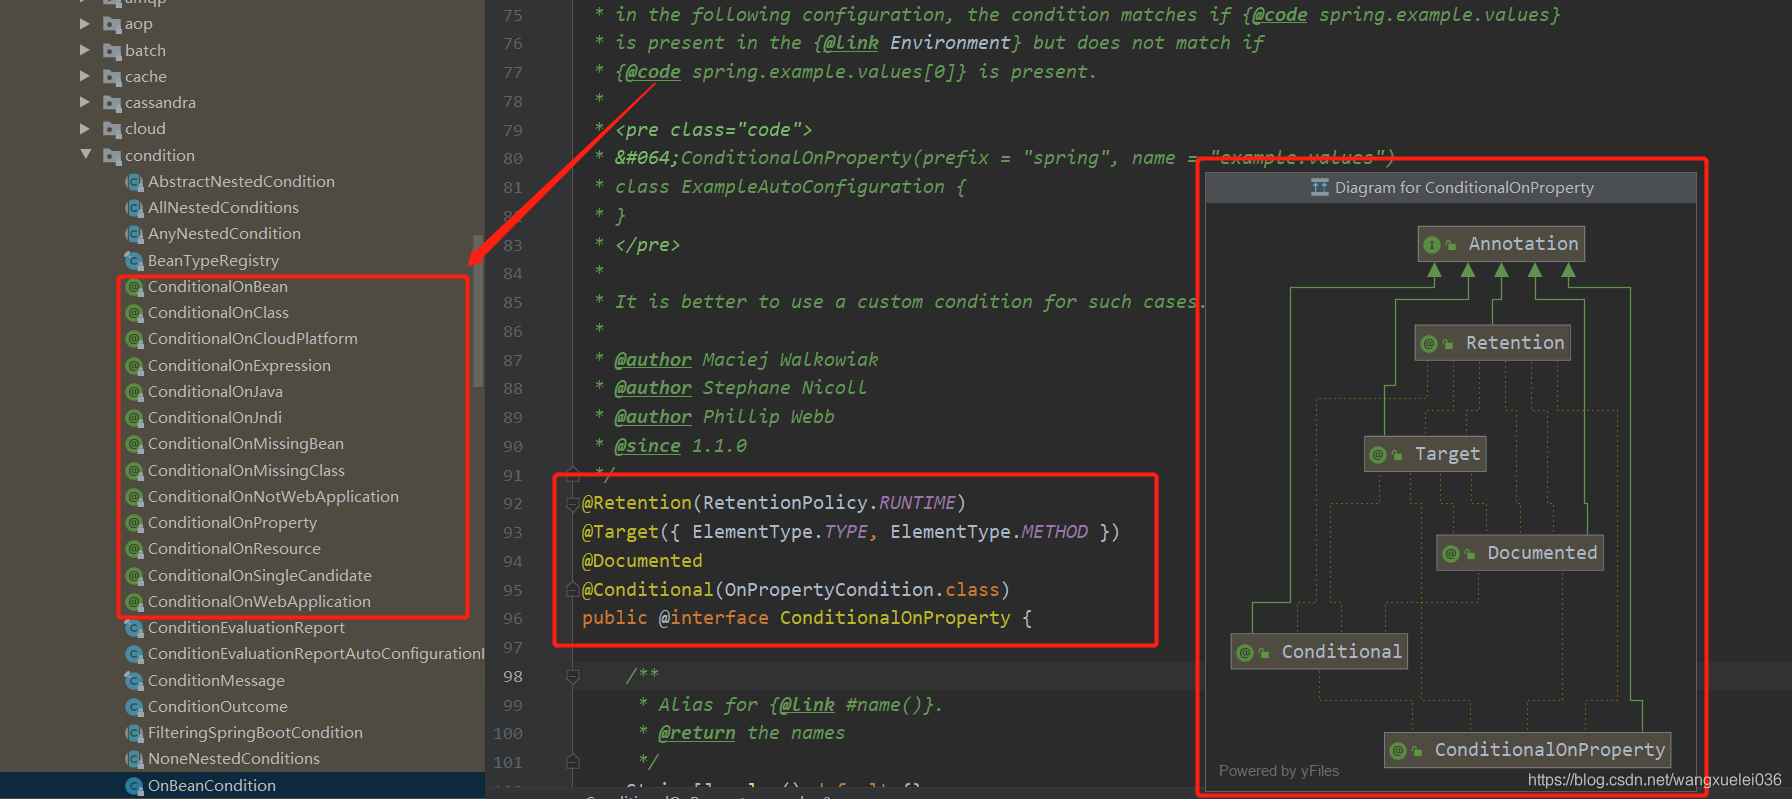Click ConditionalOnNotWebApplication annotation icon

134,497
